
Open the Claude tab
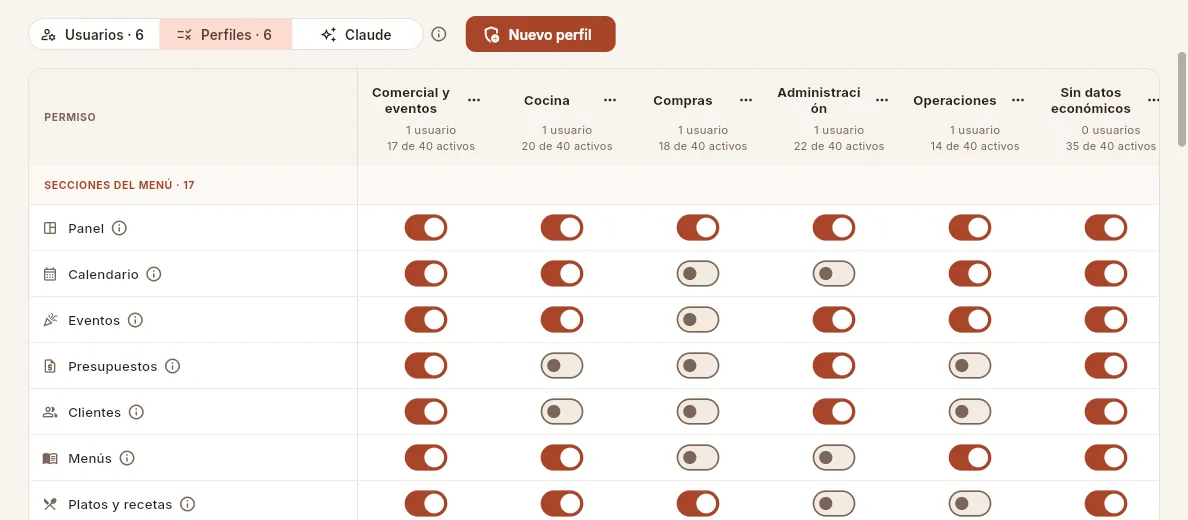click(357, 34)
